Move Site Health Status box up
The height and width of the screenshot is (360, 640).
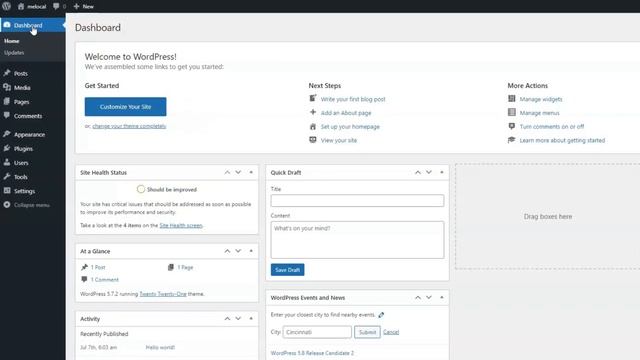pos(227,172)
